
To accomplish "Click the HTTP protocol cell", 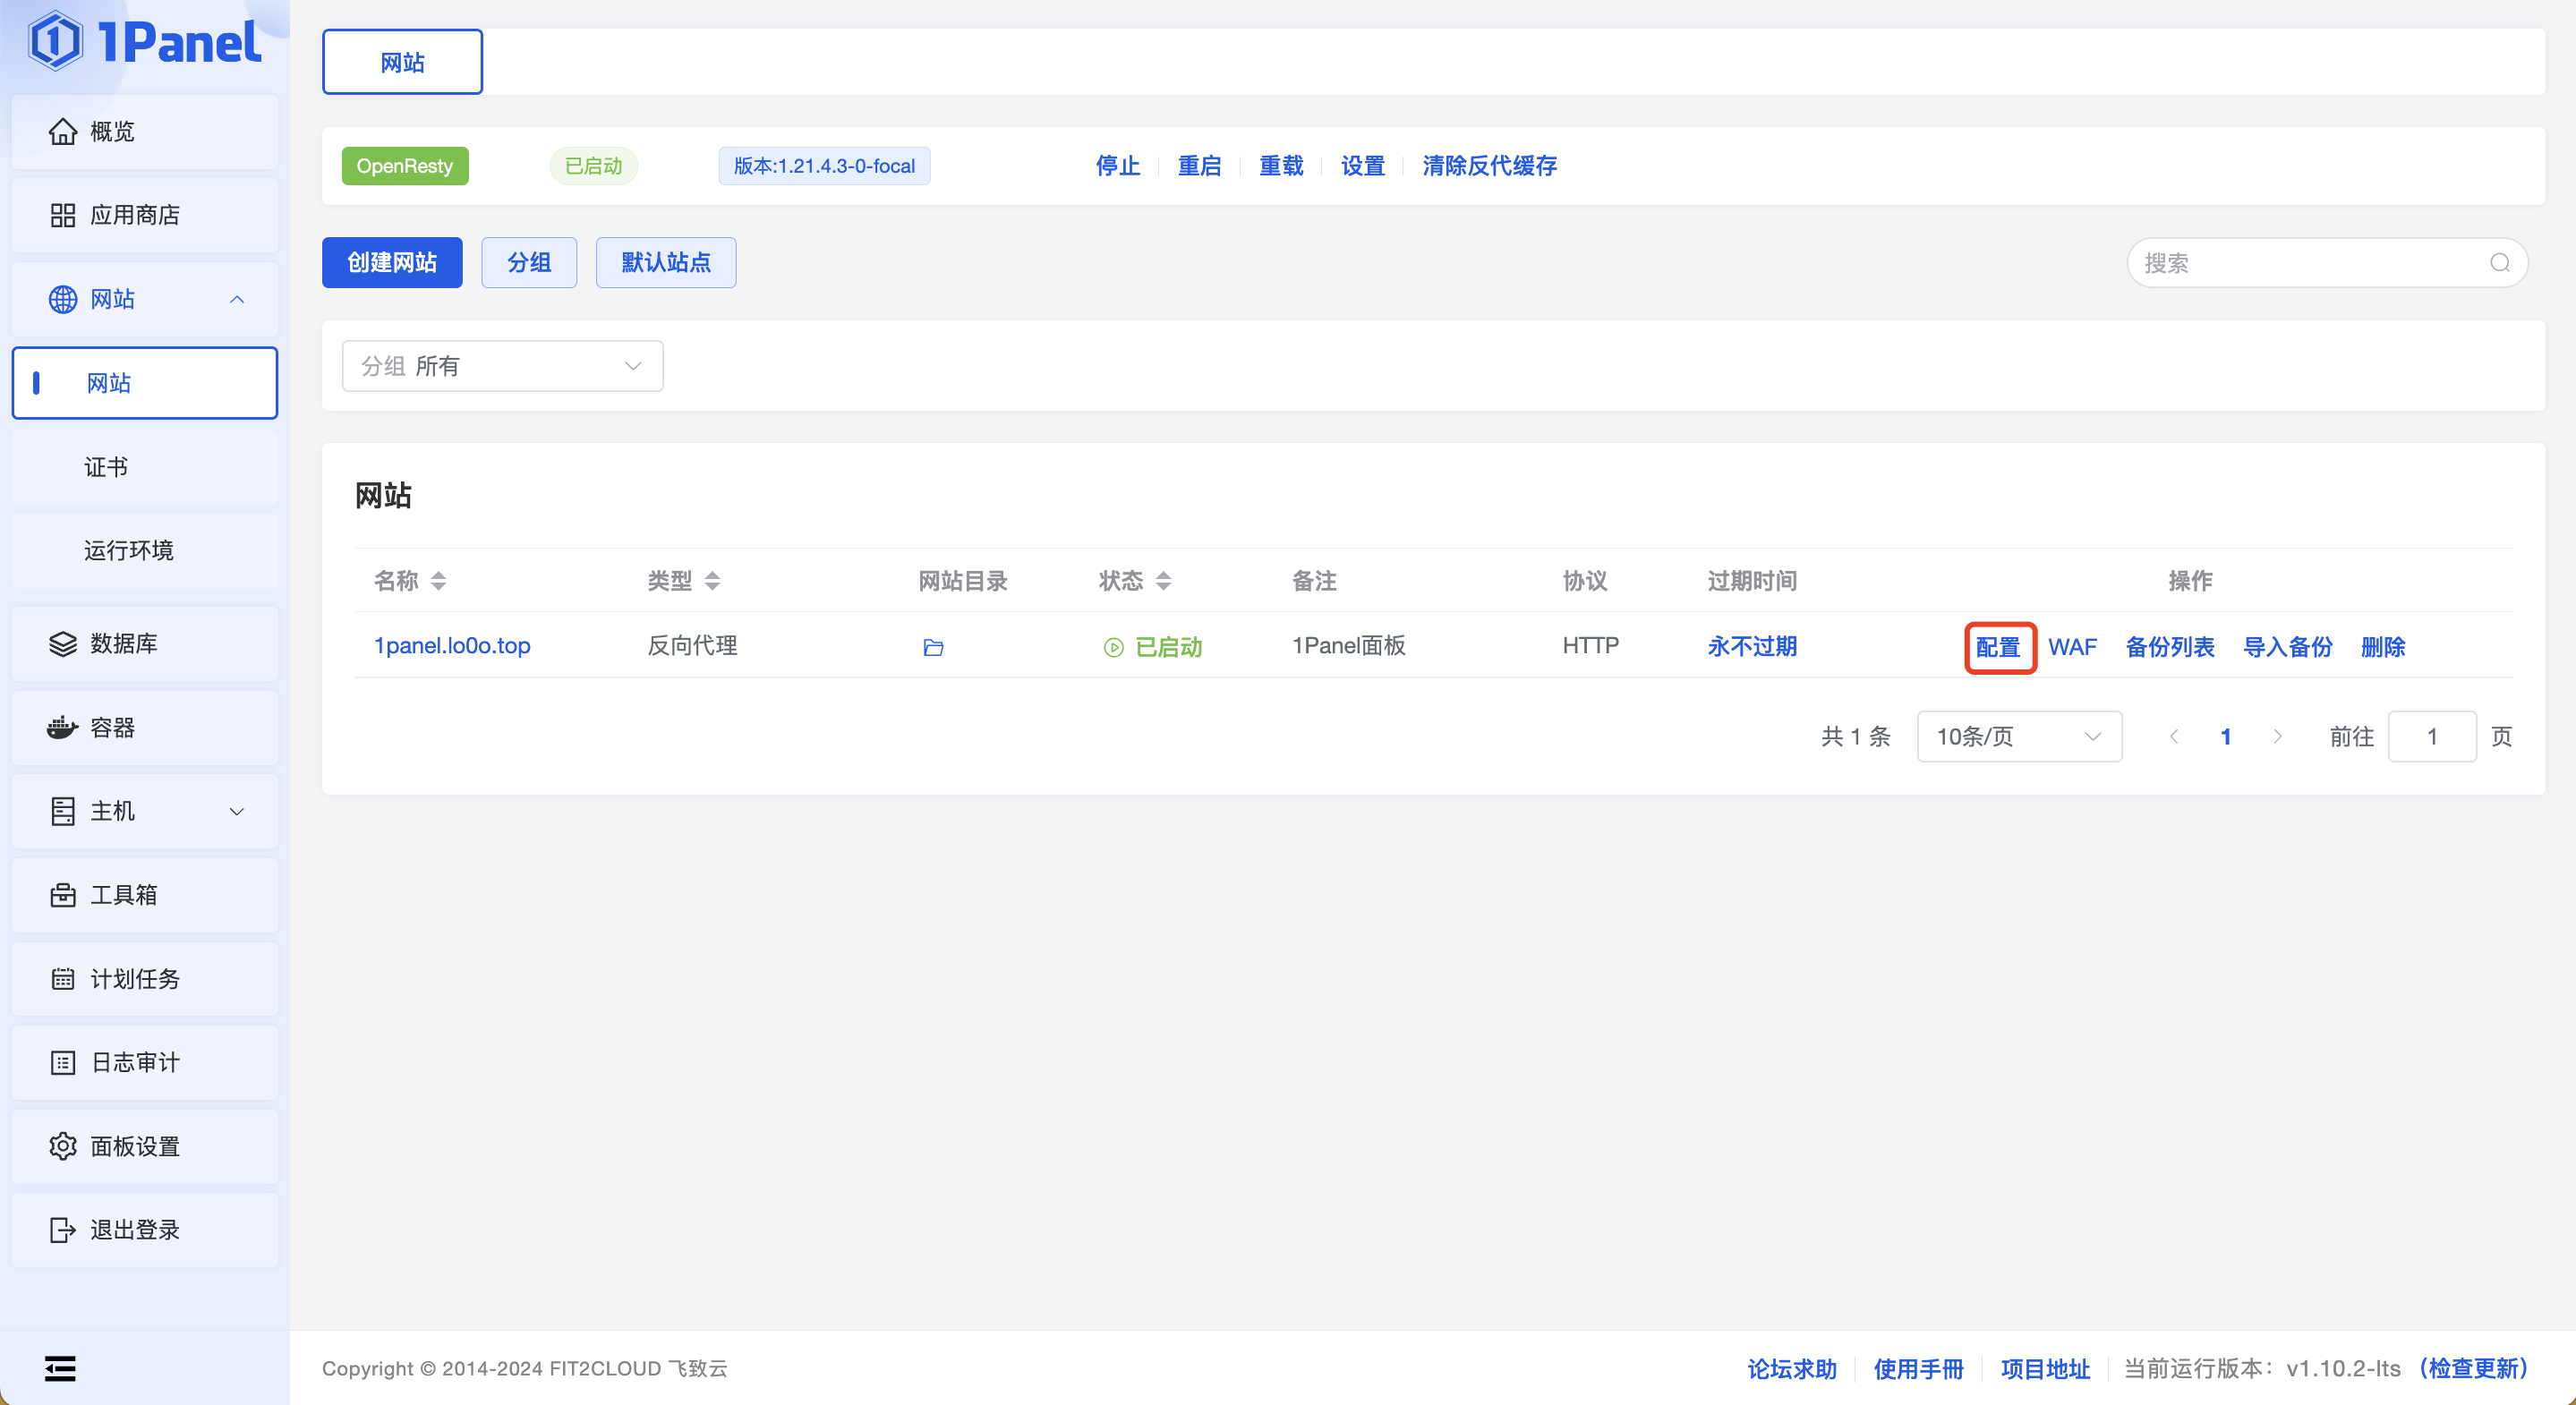I will point(1590,646).
